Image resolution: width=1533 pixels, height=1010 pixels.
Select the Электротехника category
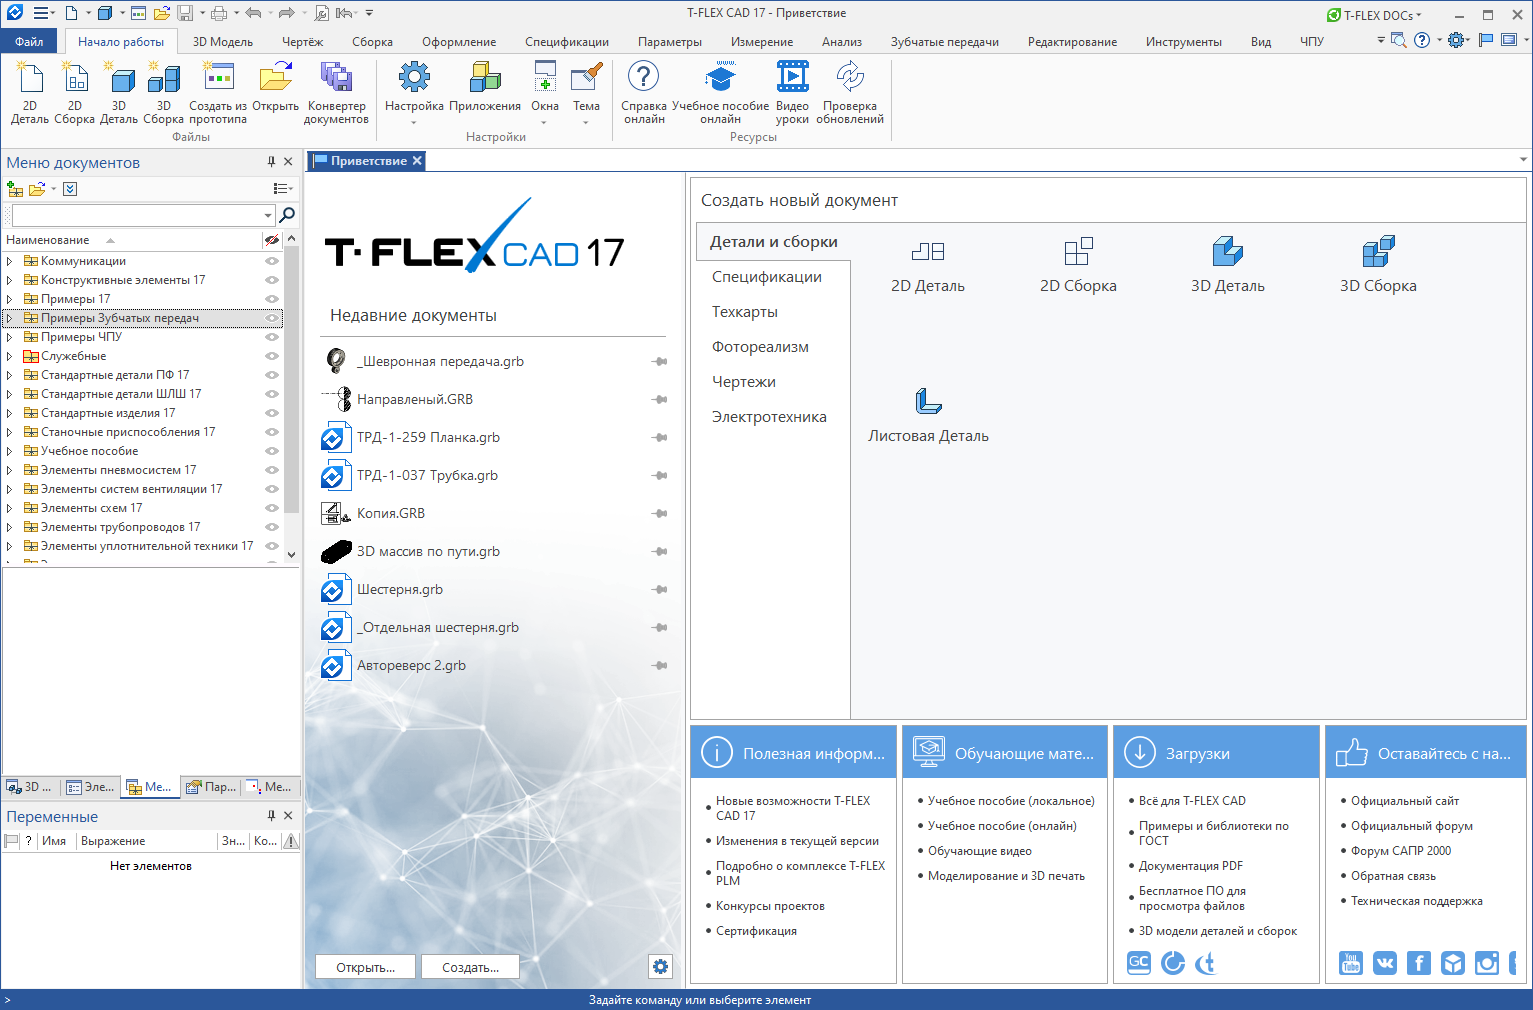click(769, 417)
